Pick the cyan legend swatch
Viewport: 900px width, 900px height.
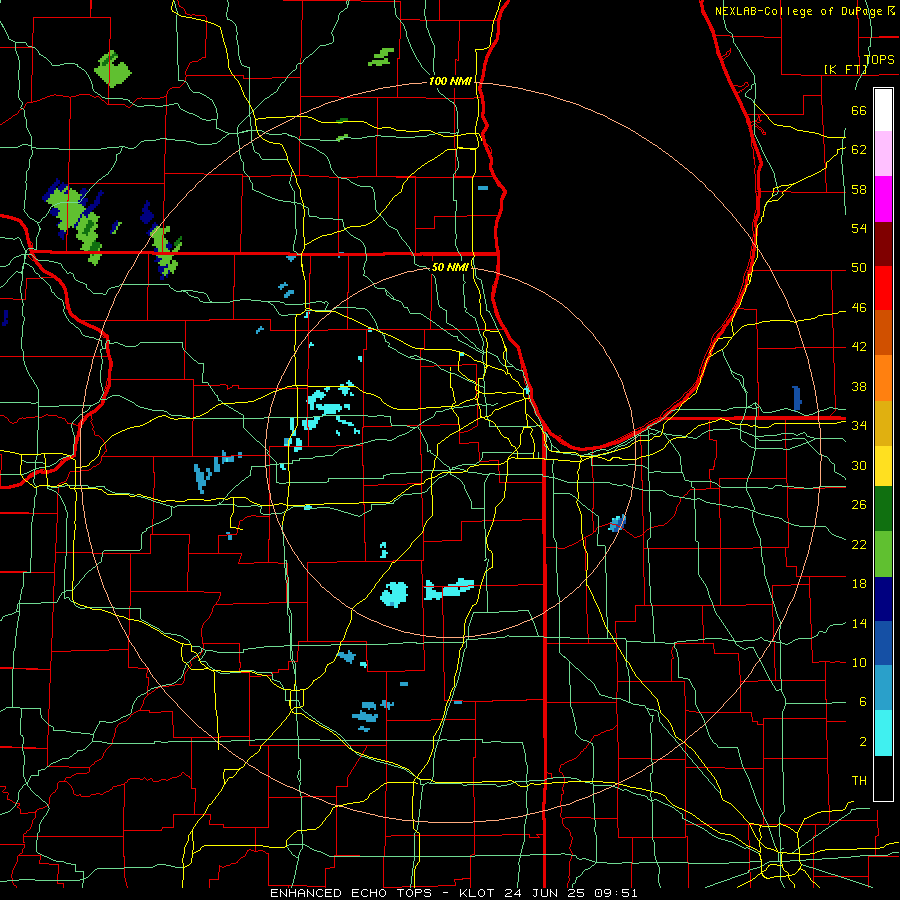click(883, 733)
